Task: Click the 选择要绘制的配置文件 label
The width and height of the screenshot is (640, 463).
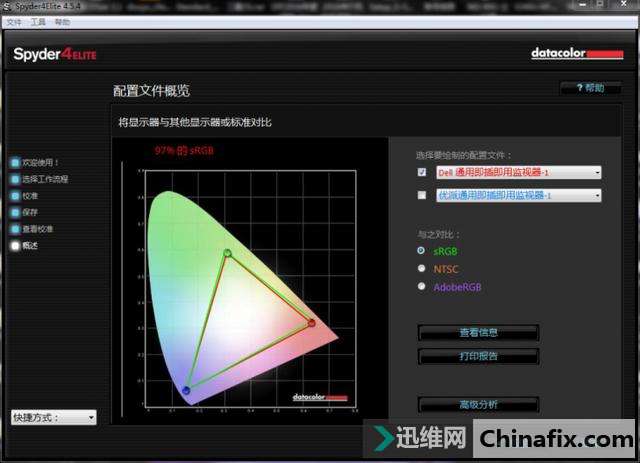Action: pyautogui.click(x=463, y=155)
